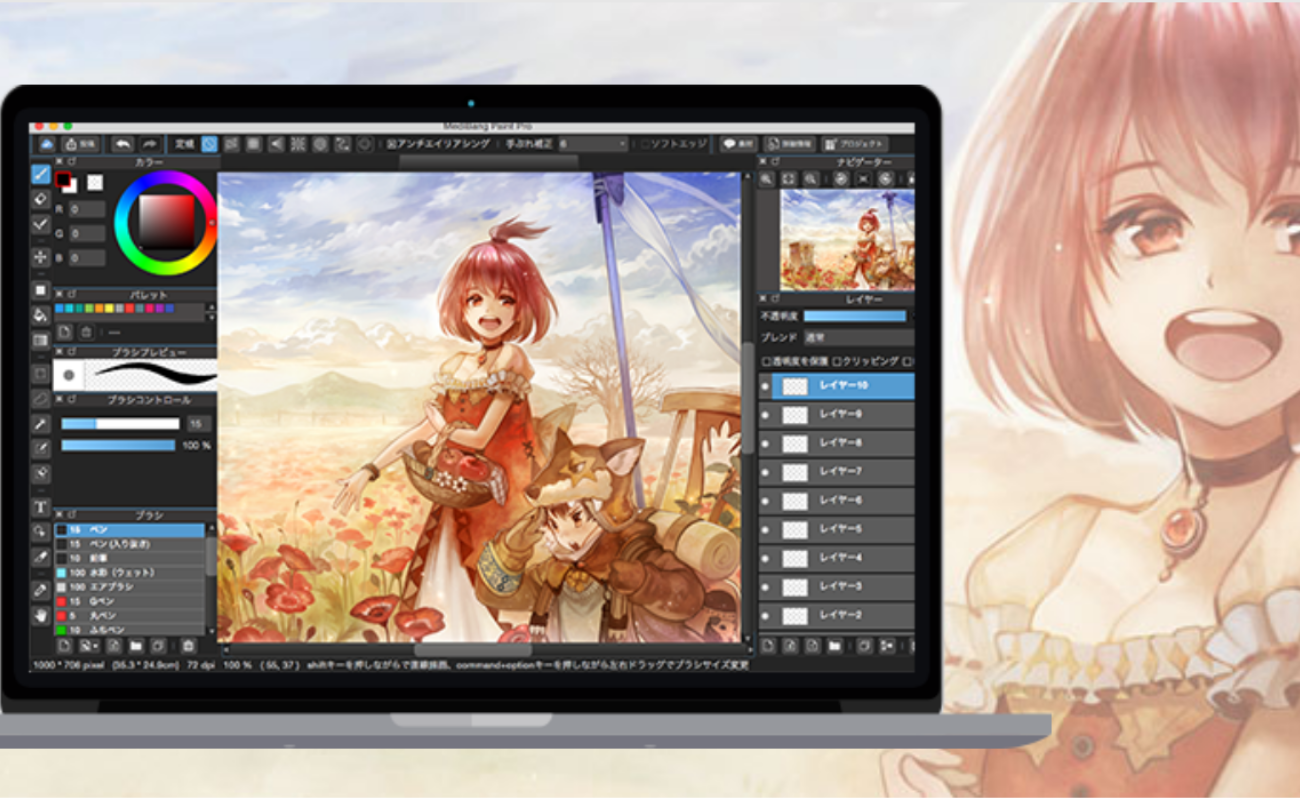Click the button left of プロジェクト

(789, 144)
